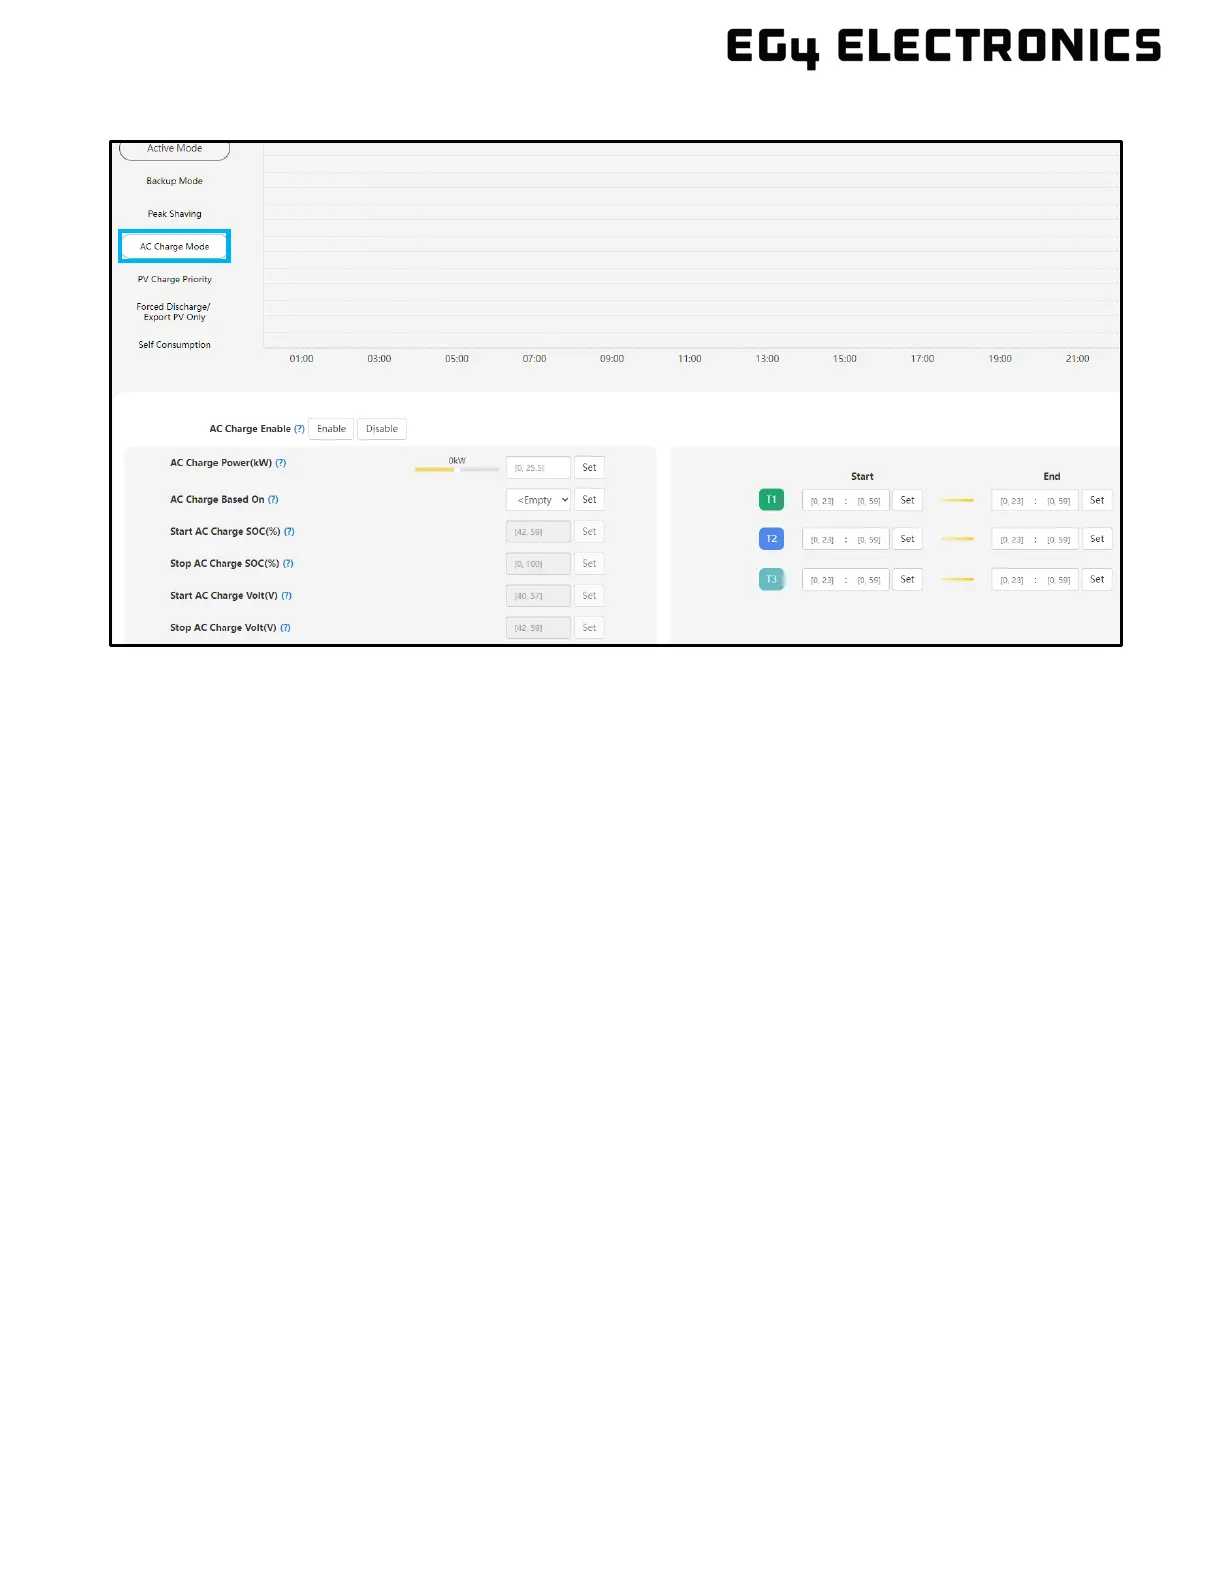Set the AC Charge Based On option

tap(589, 500)
